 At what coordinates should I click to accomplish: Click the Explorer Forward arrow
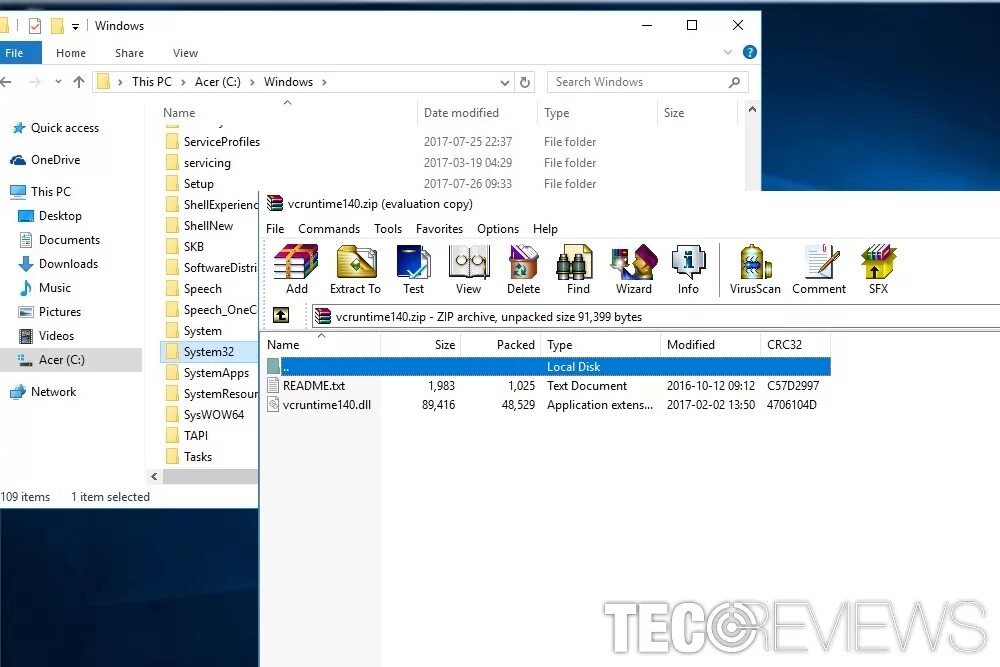pyautogui.click(x=35, y=82)
